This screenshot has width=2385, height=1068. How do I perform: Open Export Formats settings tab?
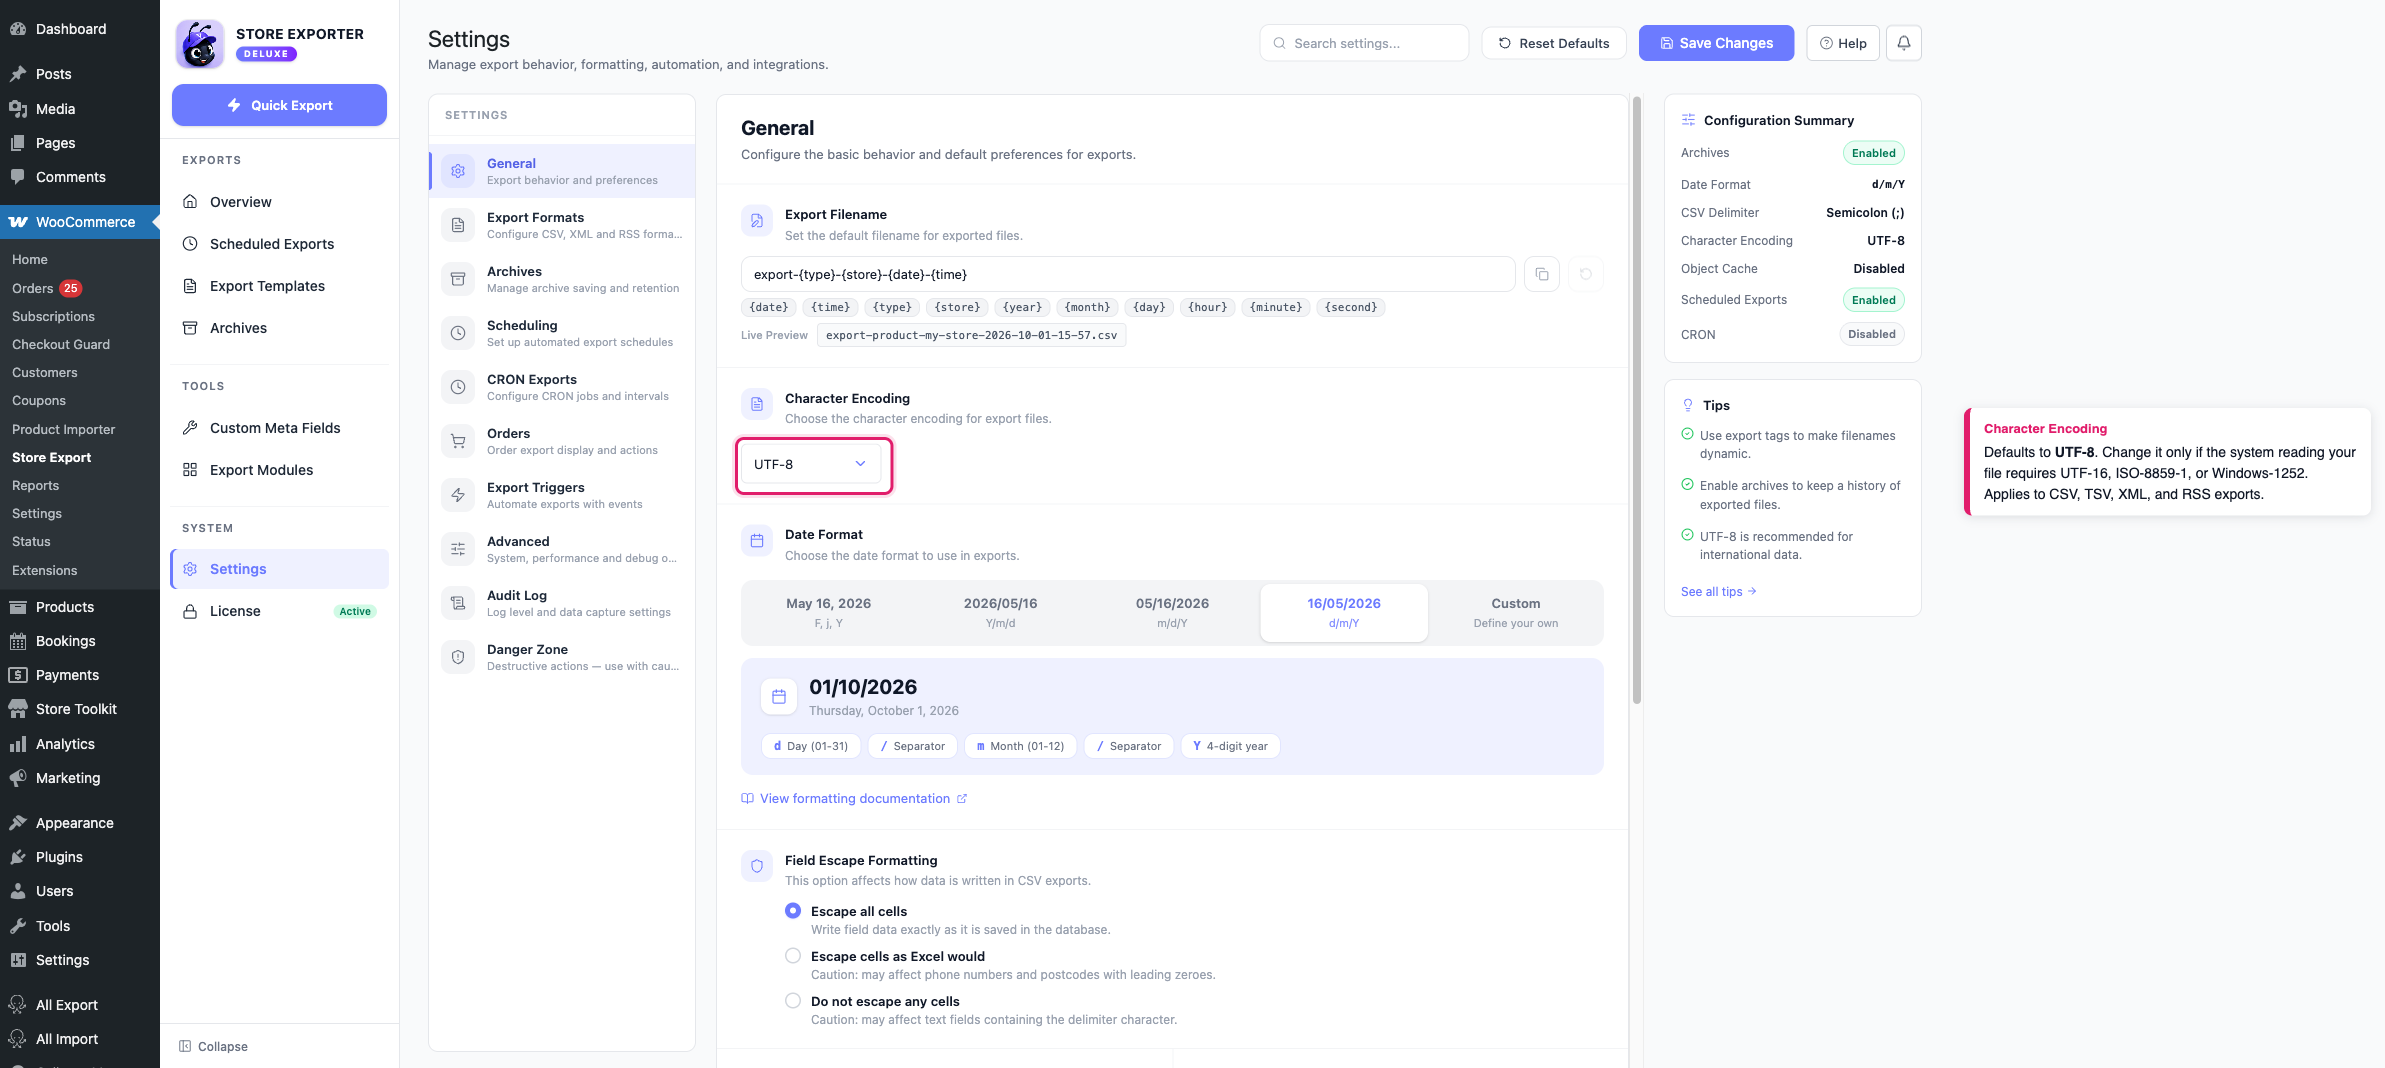[562, 225]
